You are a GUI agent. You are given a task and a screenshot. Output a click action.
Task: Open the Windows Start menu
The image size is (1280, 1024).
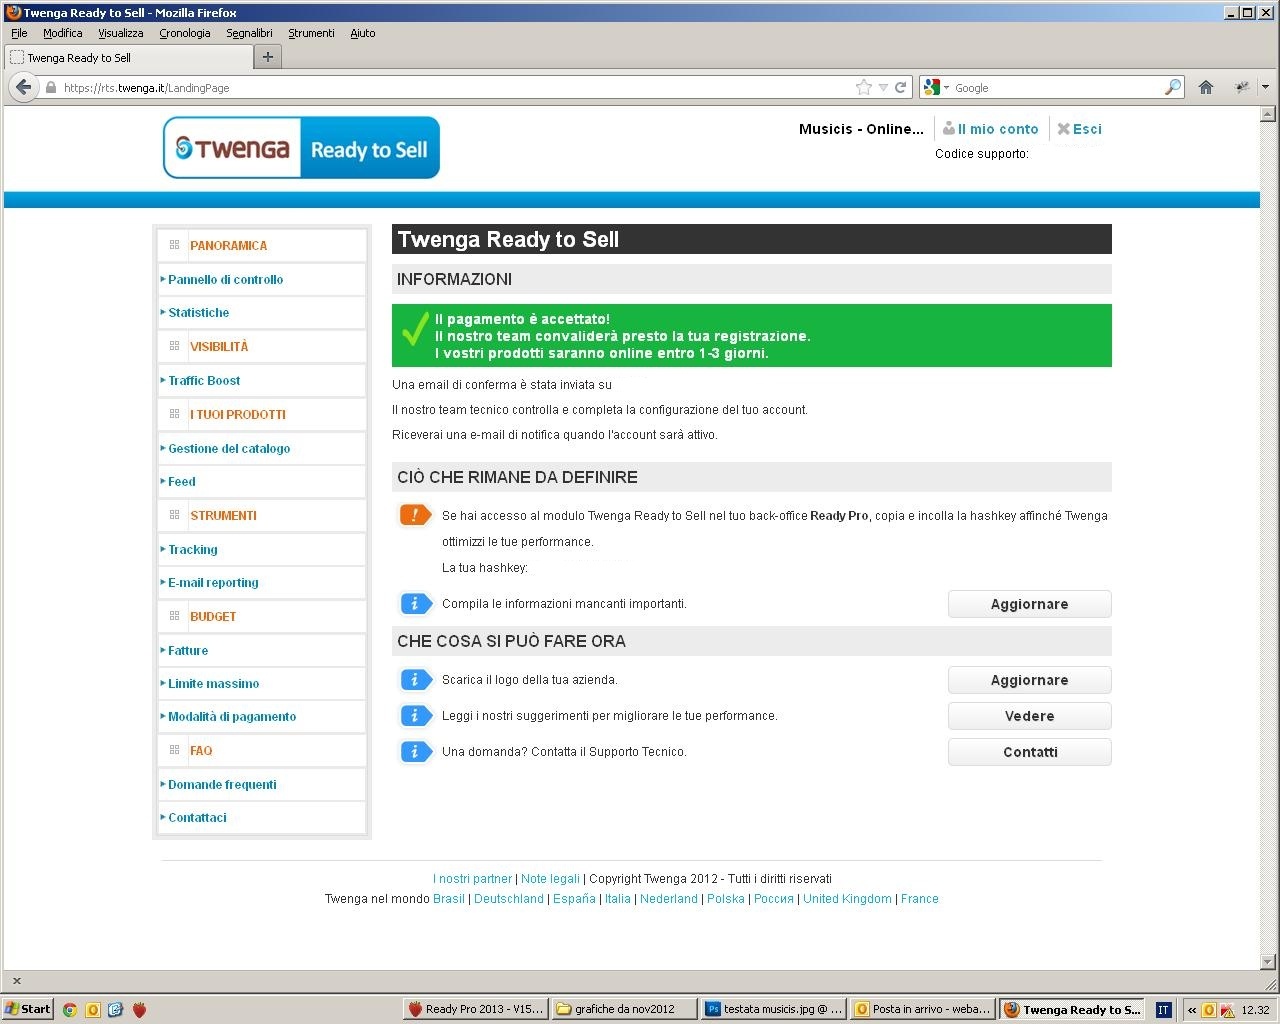tap(27, 1009)
